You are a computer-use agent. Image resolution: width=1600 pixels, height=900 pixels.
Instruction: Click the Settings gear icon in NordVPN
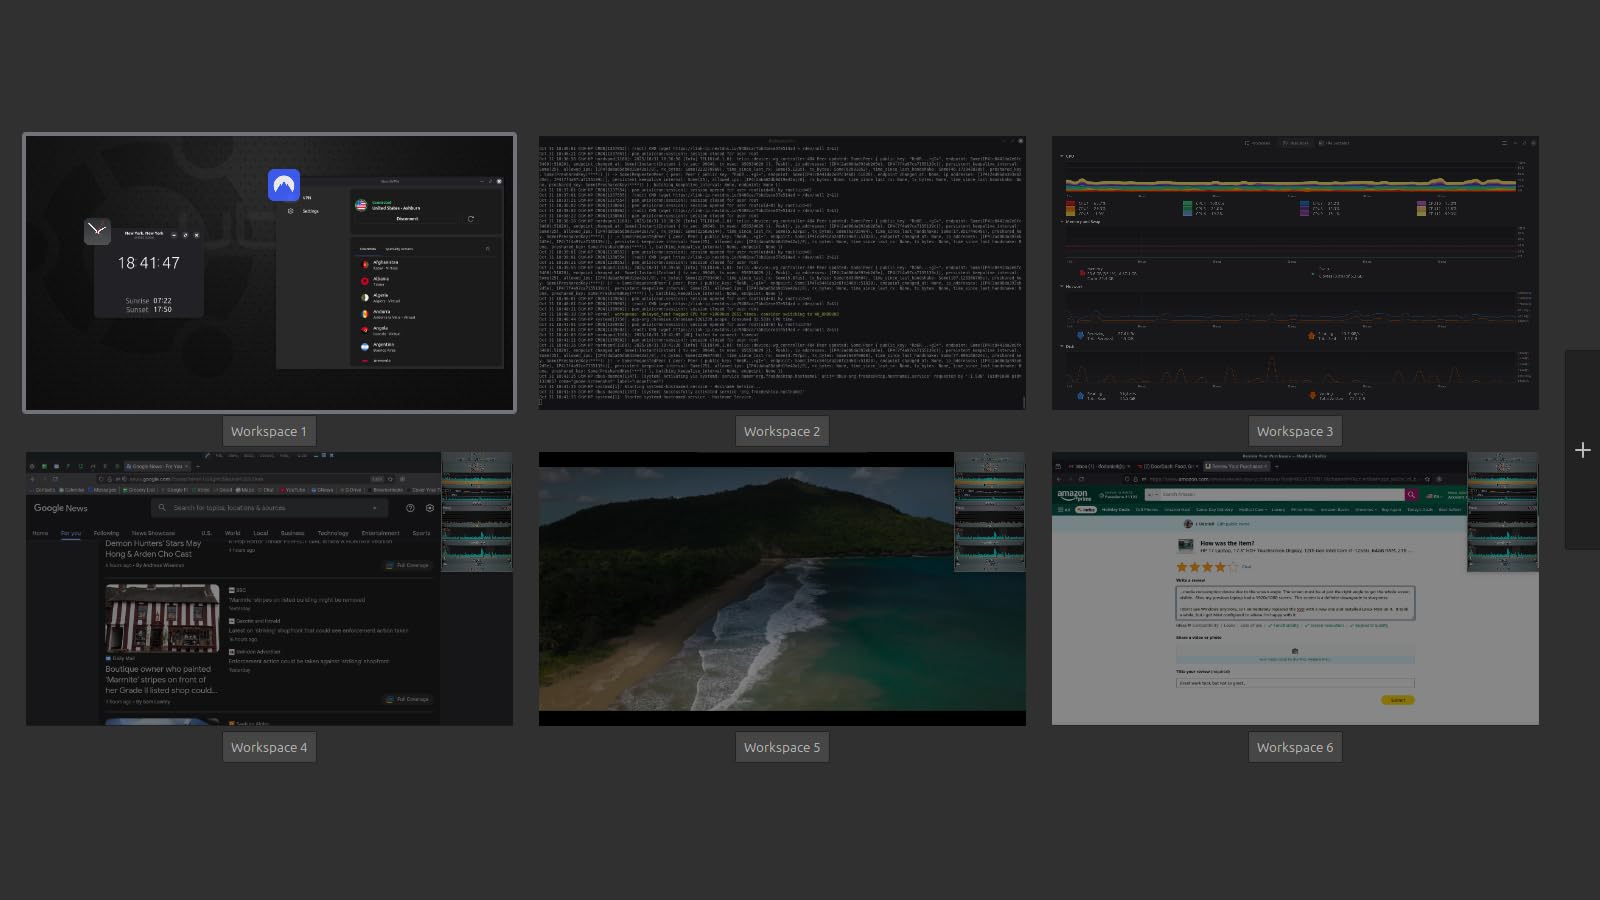291,211
